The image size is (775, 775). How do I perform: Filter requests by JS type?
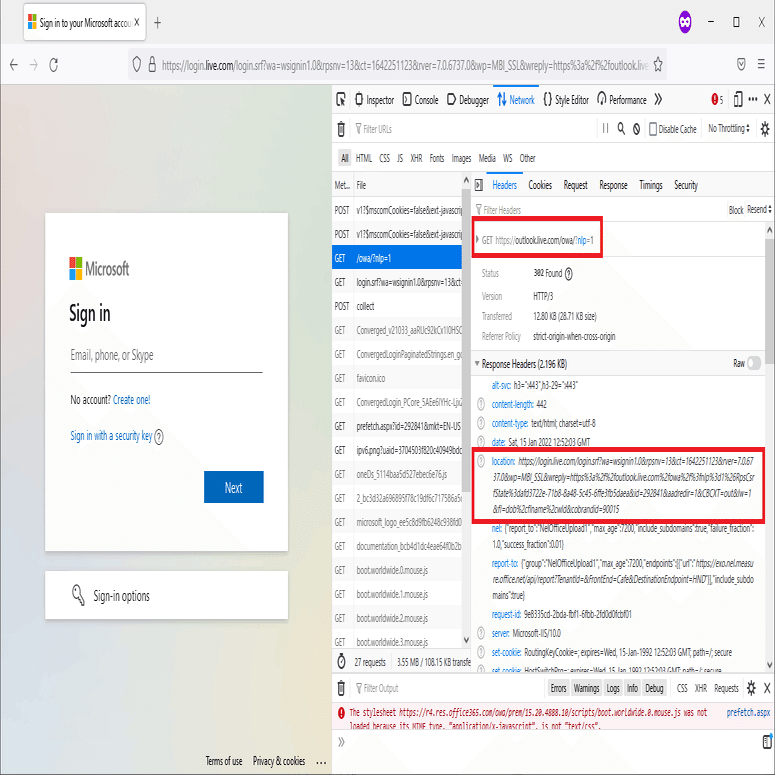(400, 158)
